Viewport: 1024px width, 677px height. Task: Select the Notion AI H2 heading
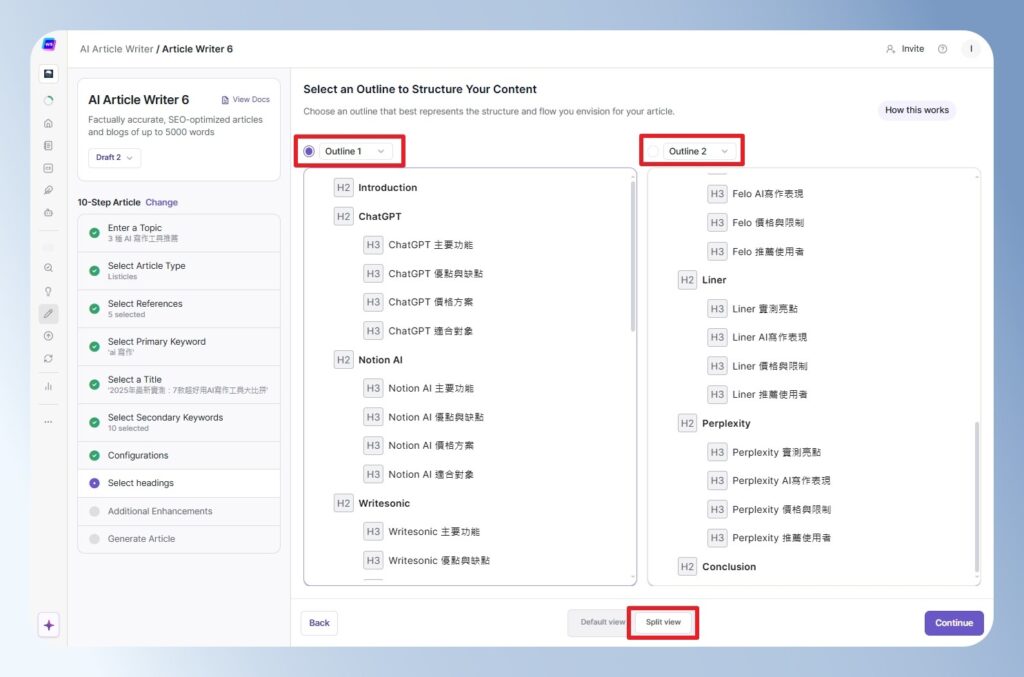380,360
